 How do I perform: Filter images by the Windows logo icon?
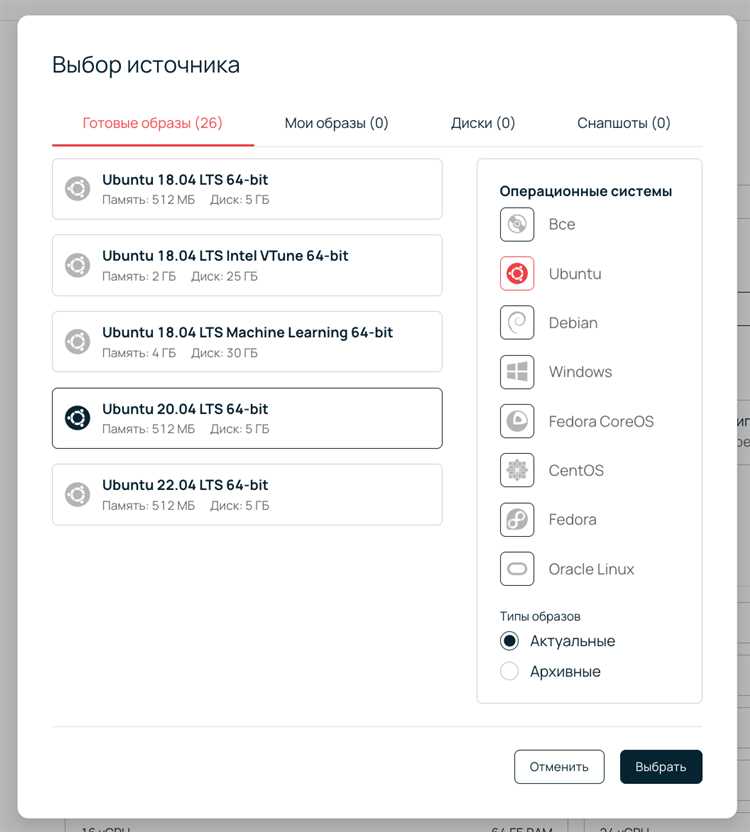(x=516, y=372)
